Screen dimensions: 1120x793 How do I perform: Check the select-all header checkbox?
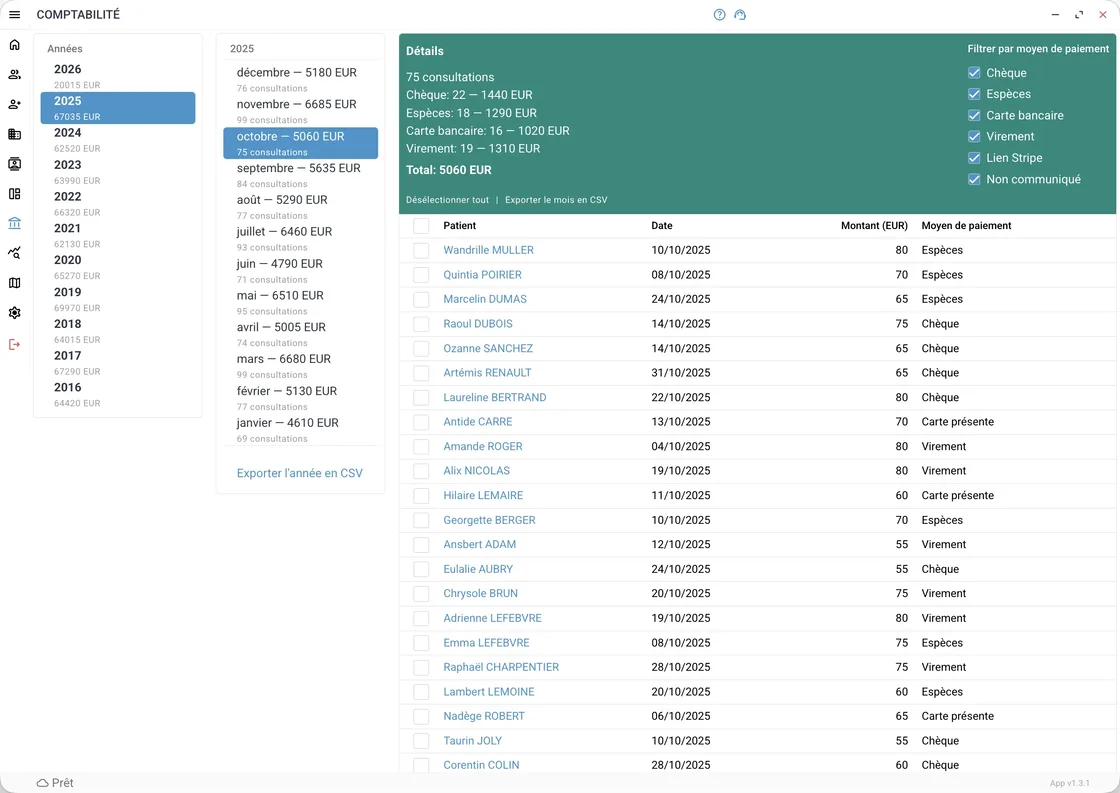coord(421,226)
